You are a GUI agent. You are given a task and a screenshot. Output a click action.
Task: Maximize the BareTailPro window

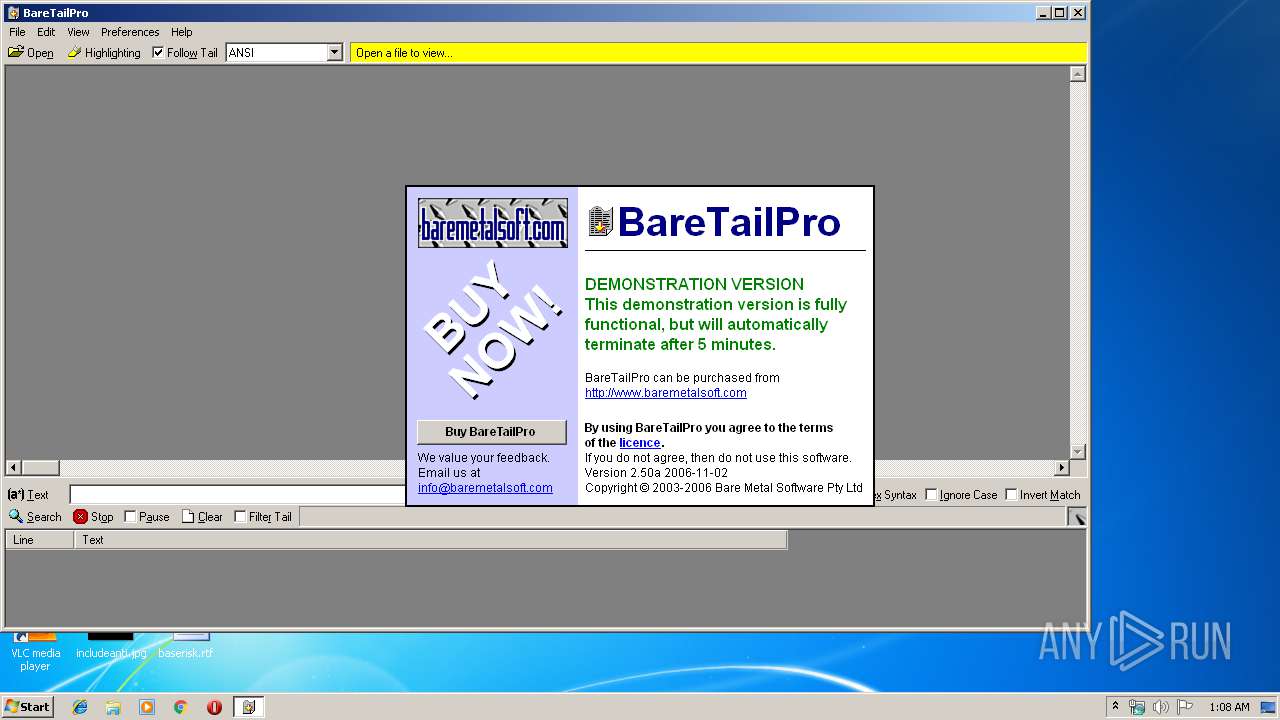1060,13
